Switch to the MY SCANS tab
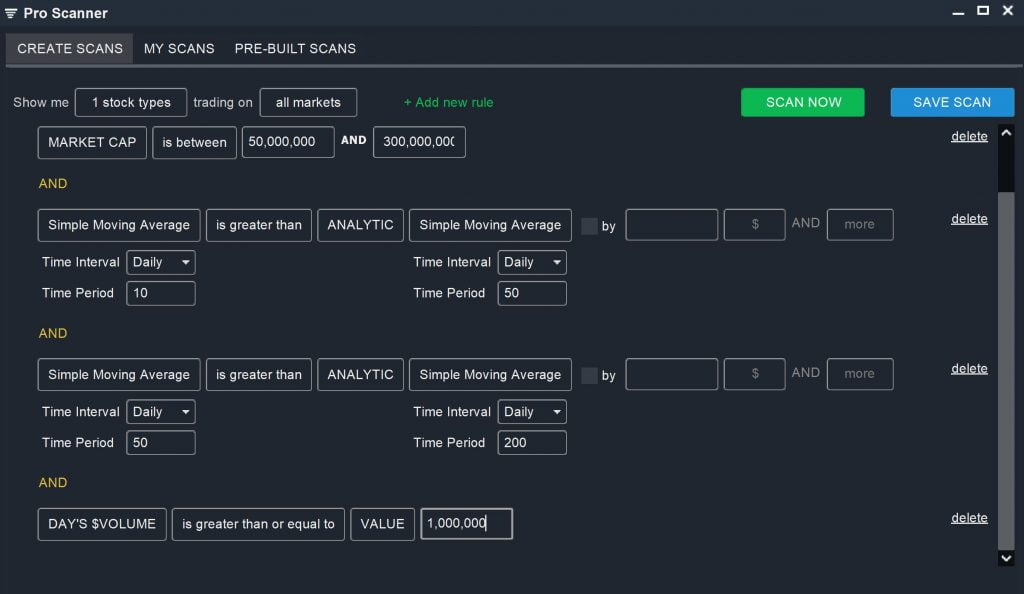Screen dimensions: 1024x594 pyautogui.click(x=179, y=48)
